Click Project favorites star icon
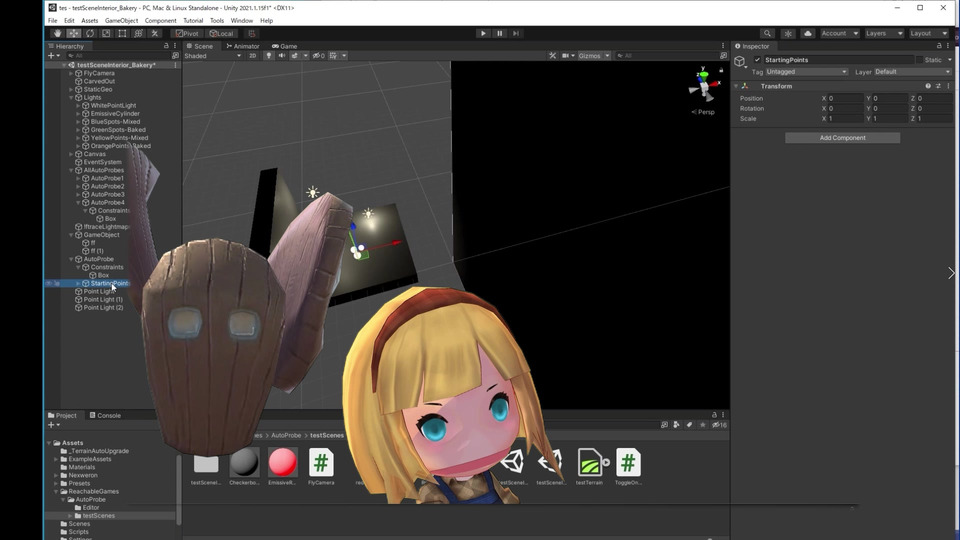The image size is (960, 540). click(x=702, y=425)
